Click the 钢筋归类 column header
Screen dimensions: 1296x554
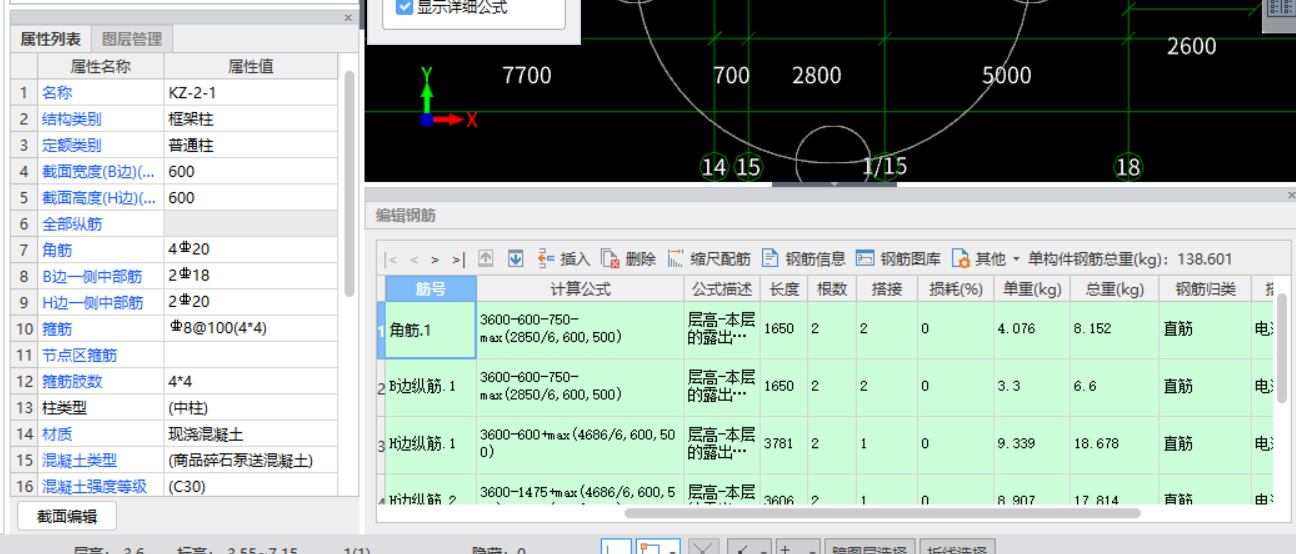(x=1205, y=289)
